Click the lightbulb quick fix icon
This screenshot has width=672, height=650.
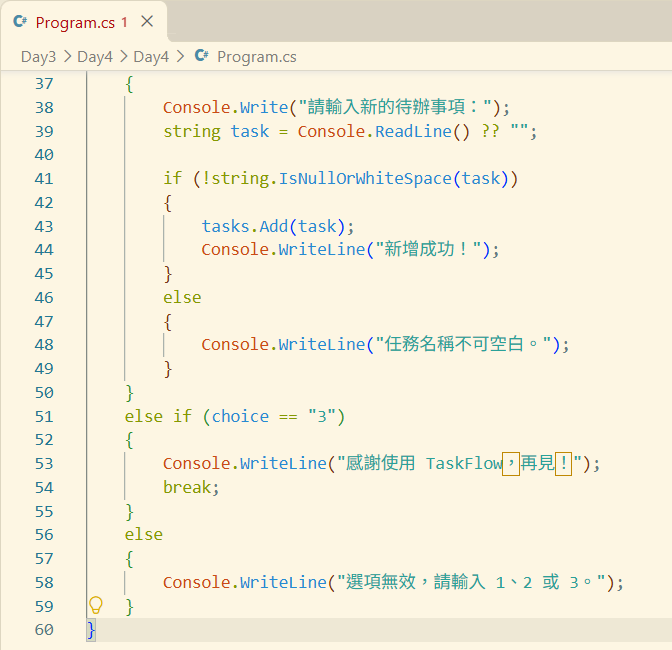96,605
